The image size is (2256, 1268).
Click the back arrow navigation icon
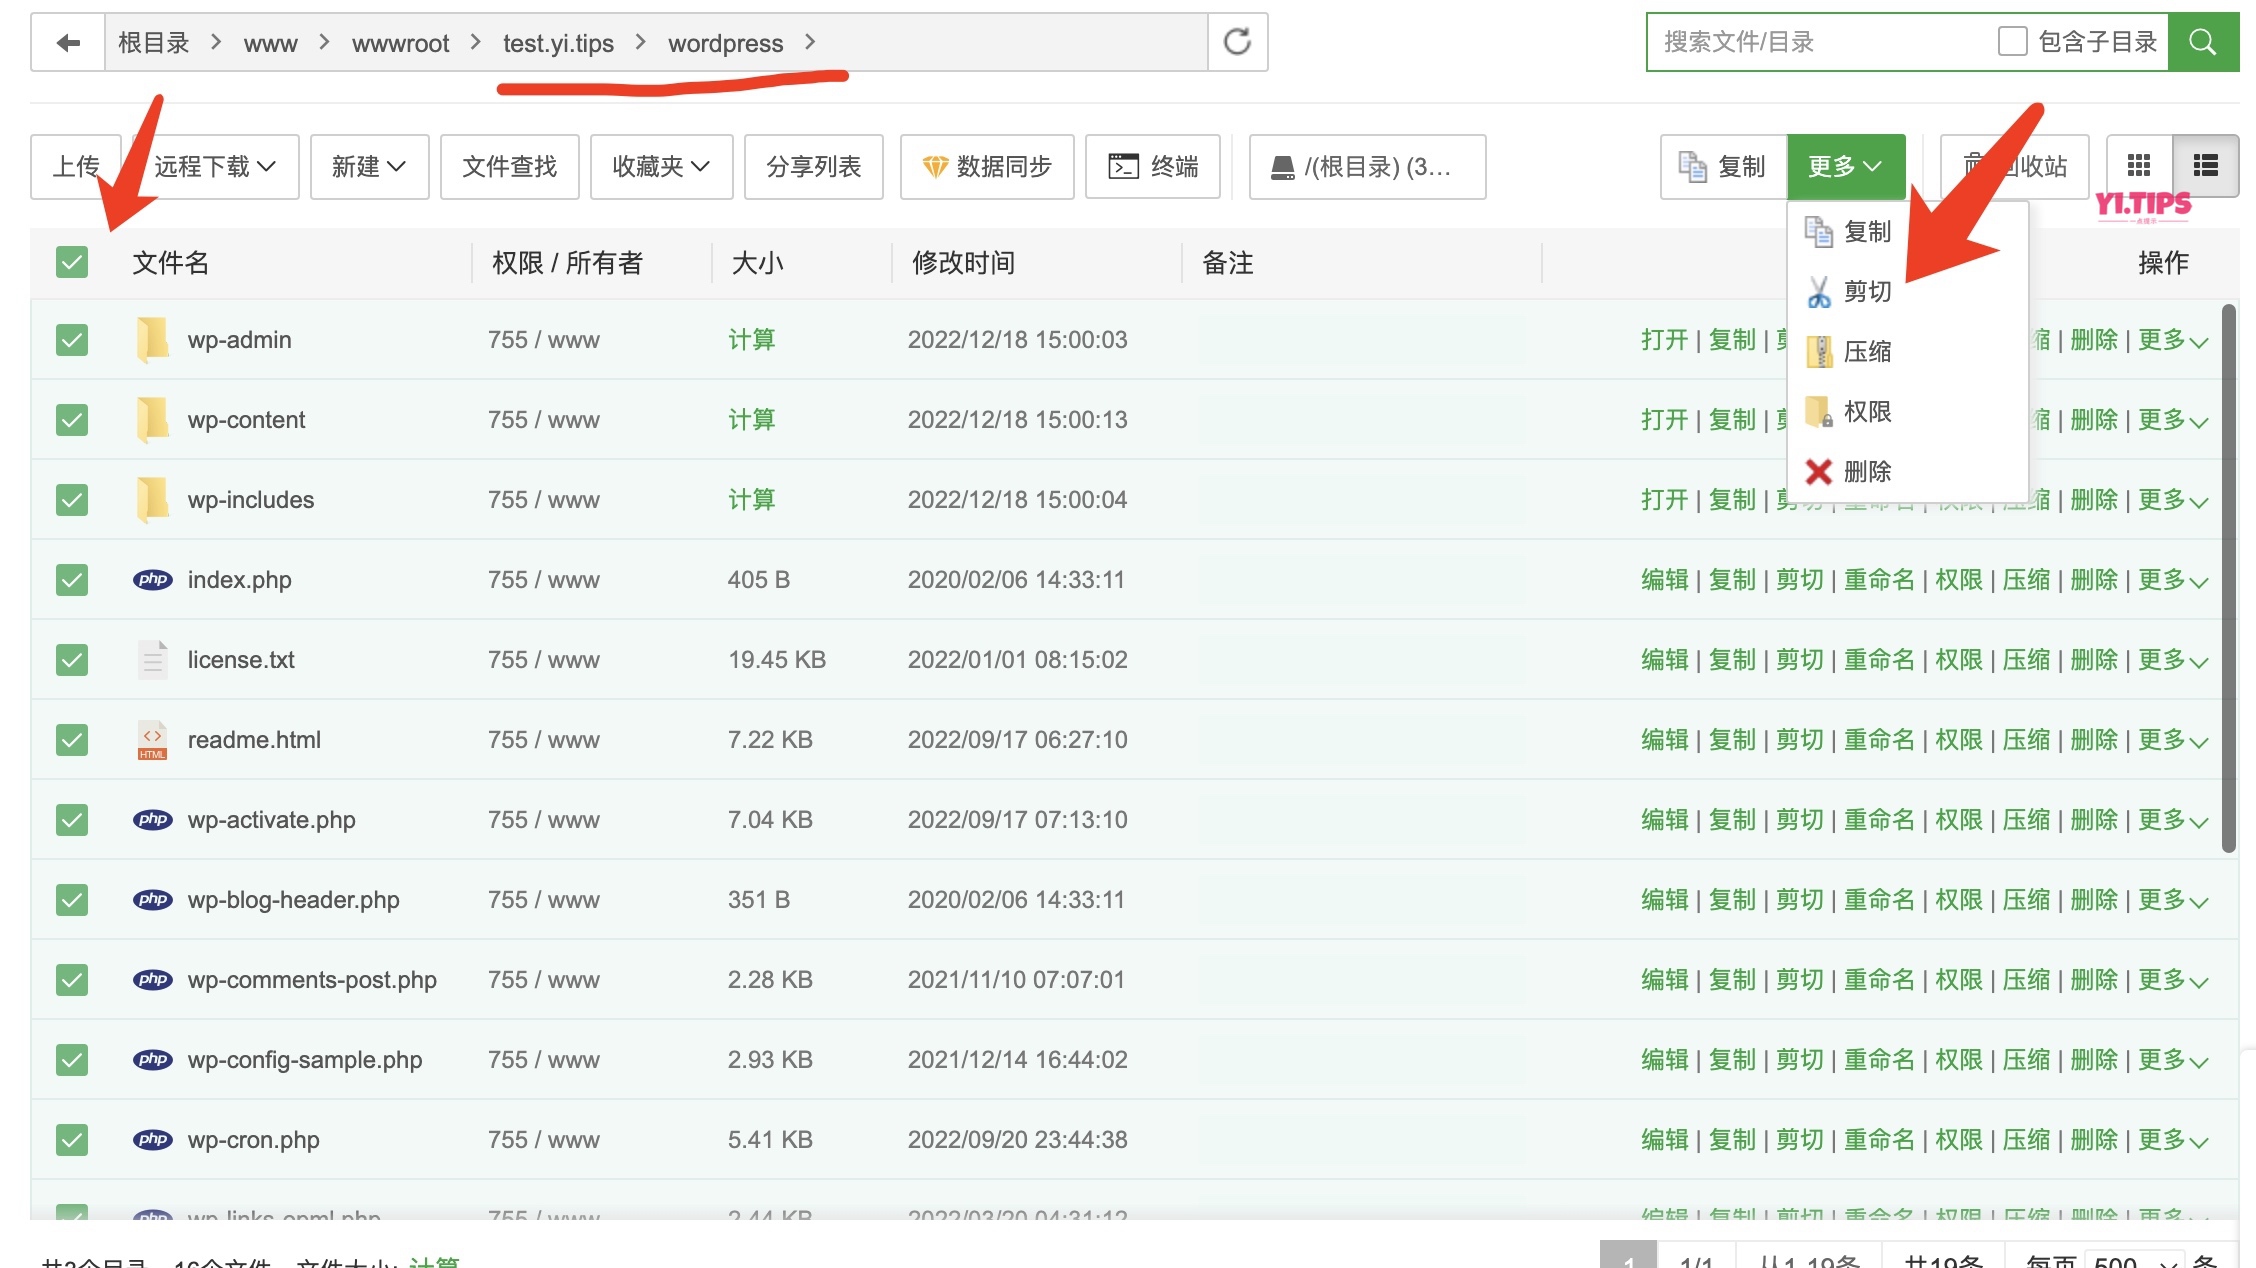click(x=66, y=41)
